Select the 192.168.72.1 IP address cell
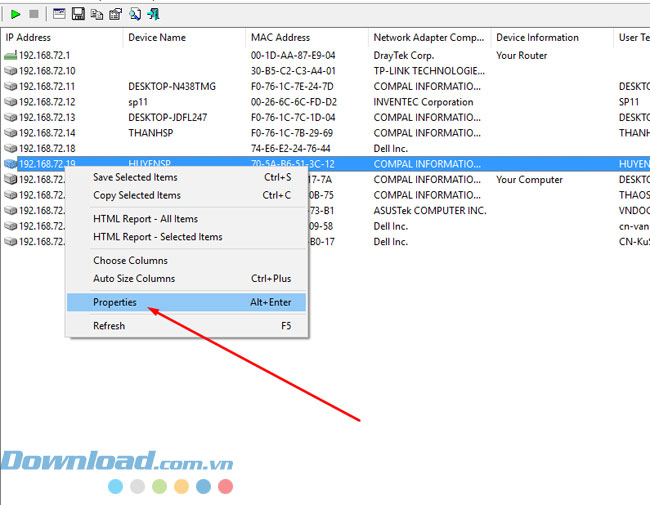The height and width of the screenshot is (505, 650). point(45,55)
